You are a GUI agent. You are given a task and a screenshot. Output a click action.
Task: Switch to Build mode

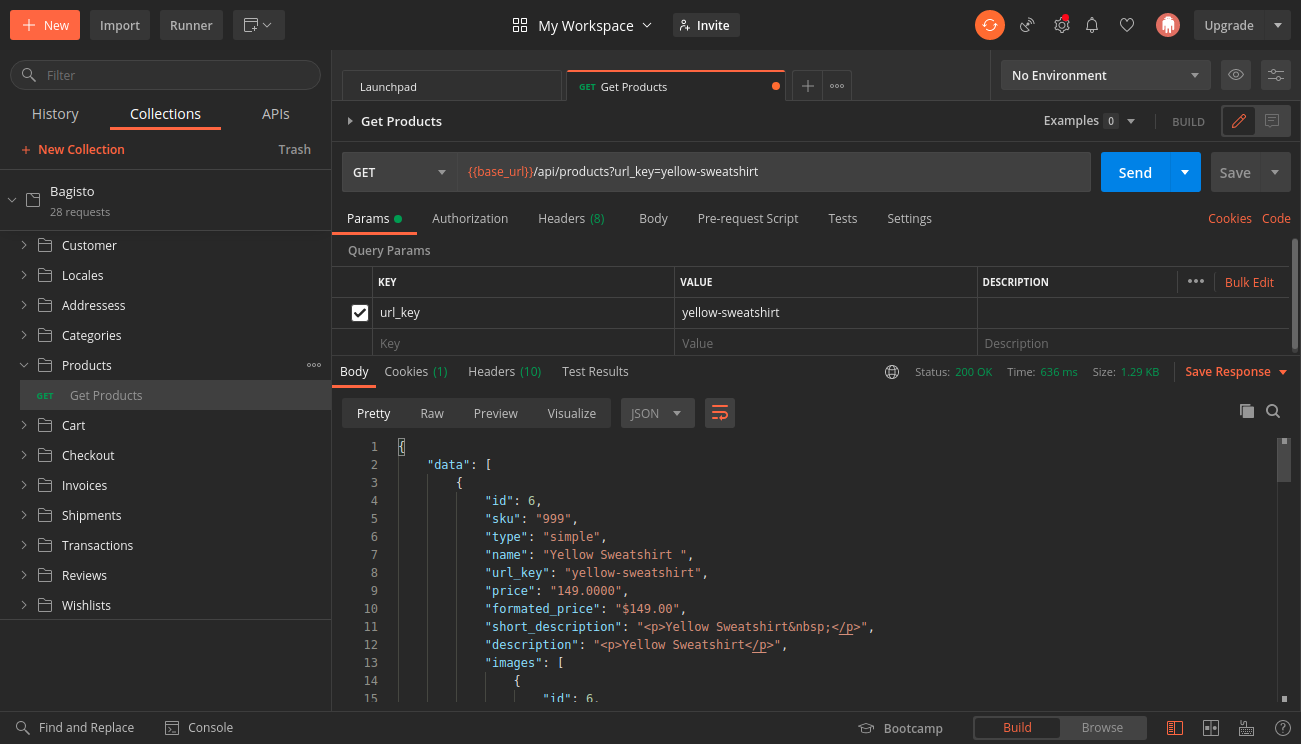pyautogui.click(x=1017, y=728)
